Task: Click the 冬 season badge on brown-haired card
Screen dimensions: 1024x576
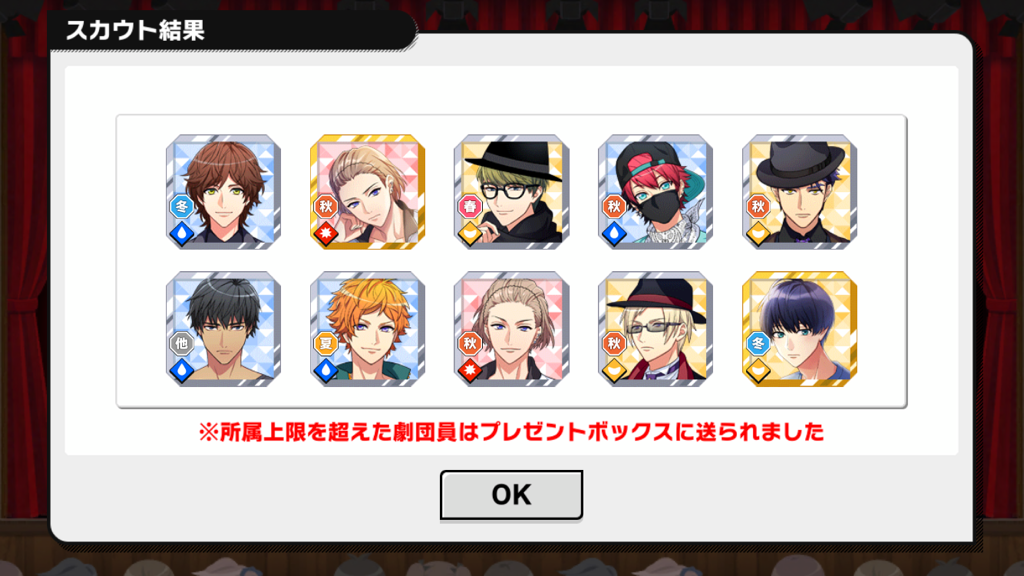Action: (x=182, y=207)
